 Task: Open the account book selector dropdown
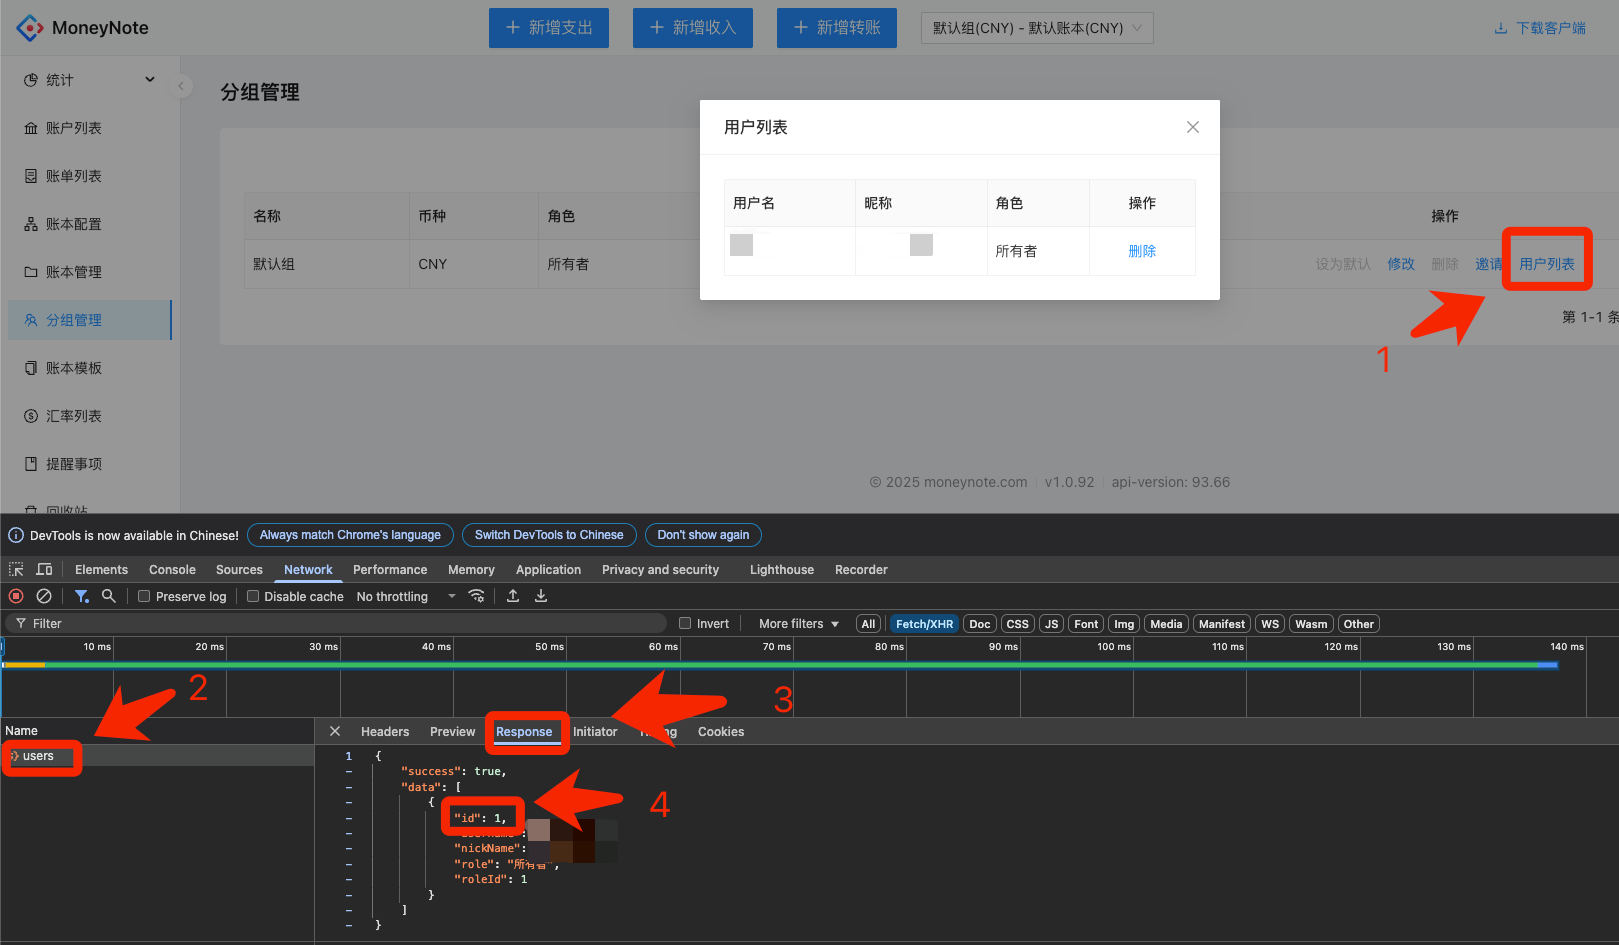[x=1036, y=28]
